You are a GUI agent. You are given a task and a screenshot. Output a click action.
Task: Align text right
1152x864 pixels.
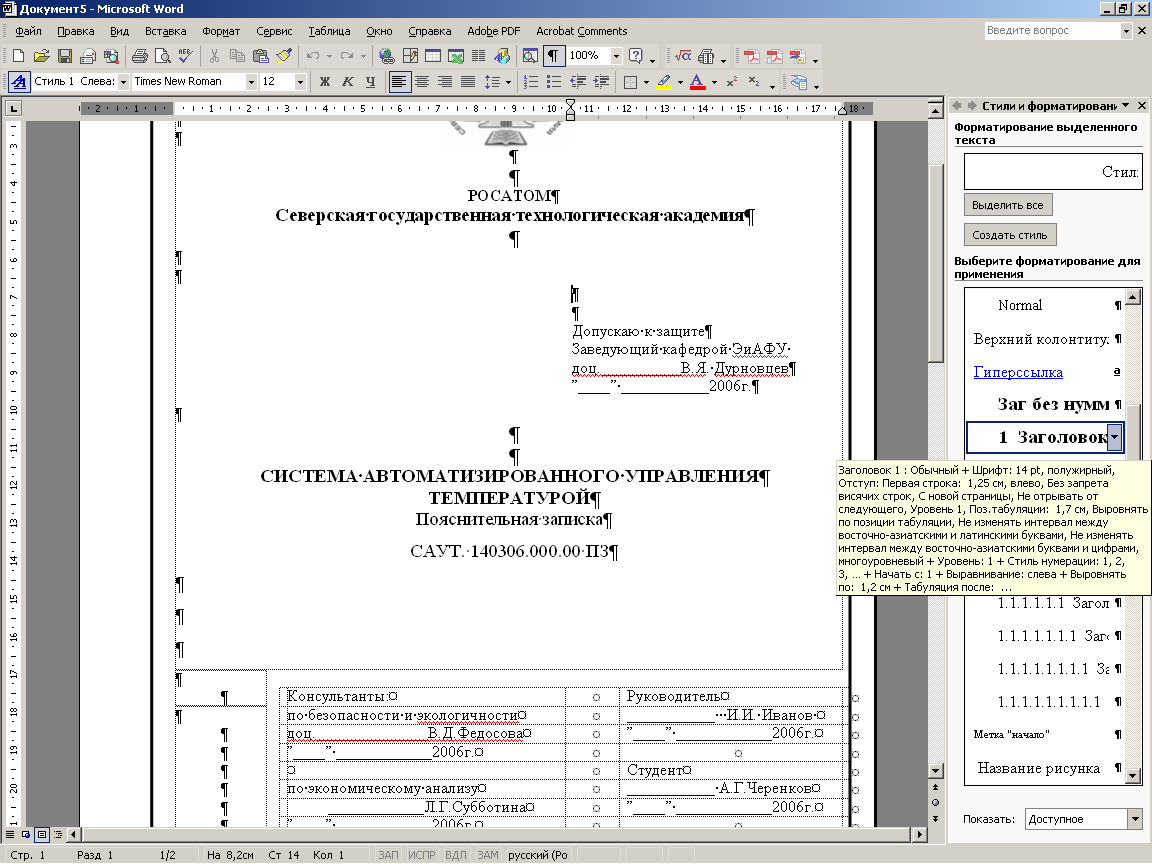444,82
